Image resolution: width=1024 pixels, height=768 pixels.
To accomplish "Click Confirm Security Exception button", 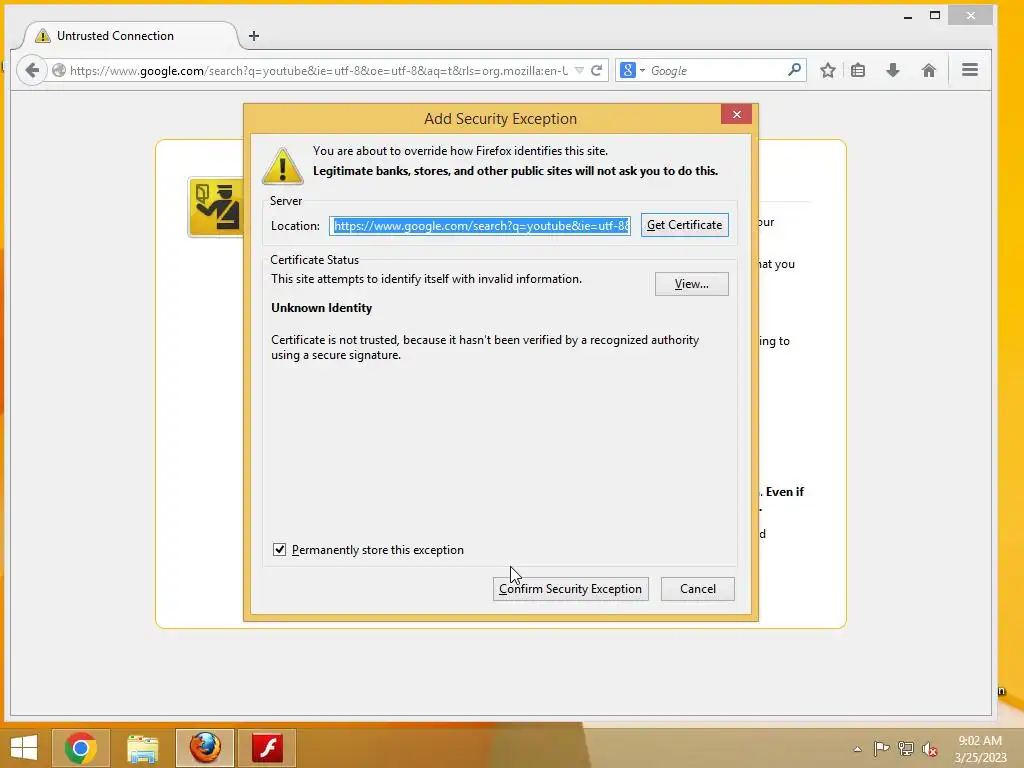I will (x=571, y=589).
